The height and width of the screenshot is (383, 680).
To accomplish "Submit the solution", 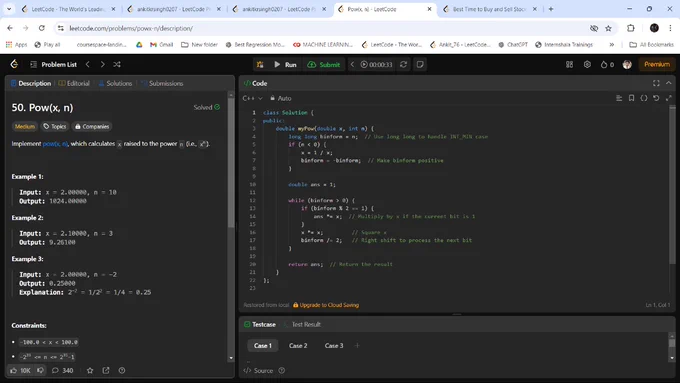I will pyautogui.click(x=324, y=64).
